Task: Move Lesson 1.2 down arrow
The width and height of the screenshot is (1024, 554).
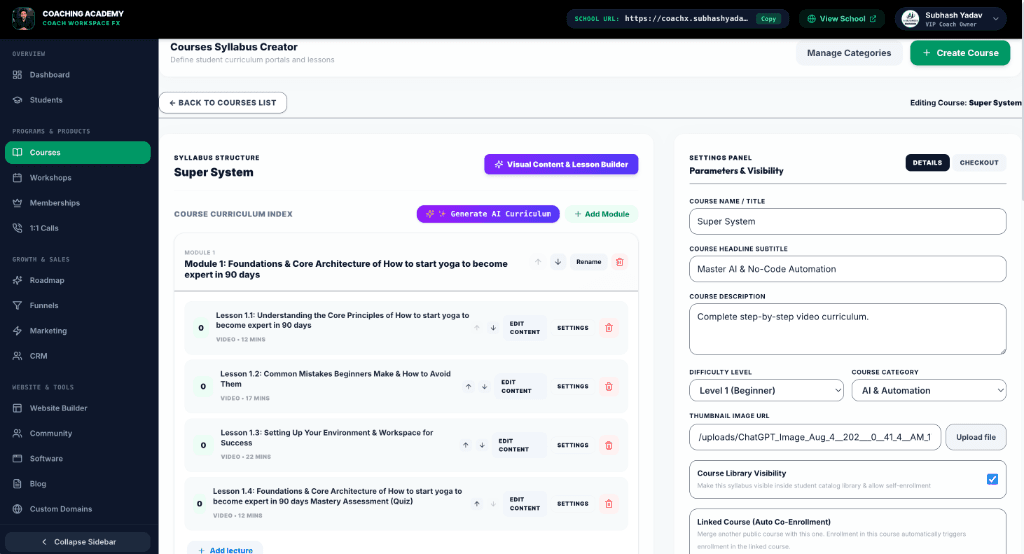Action: [485, 387]
